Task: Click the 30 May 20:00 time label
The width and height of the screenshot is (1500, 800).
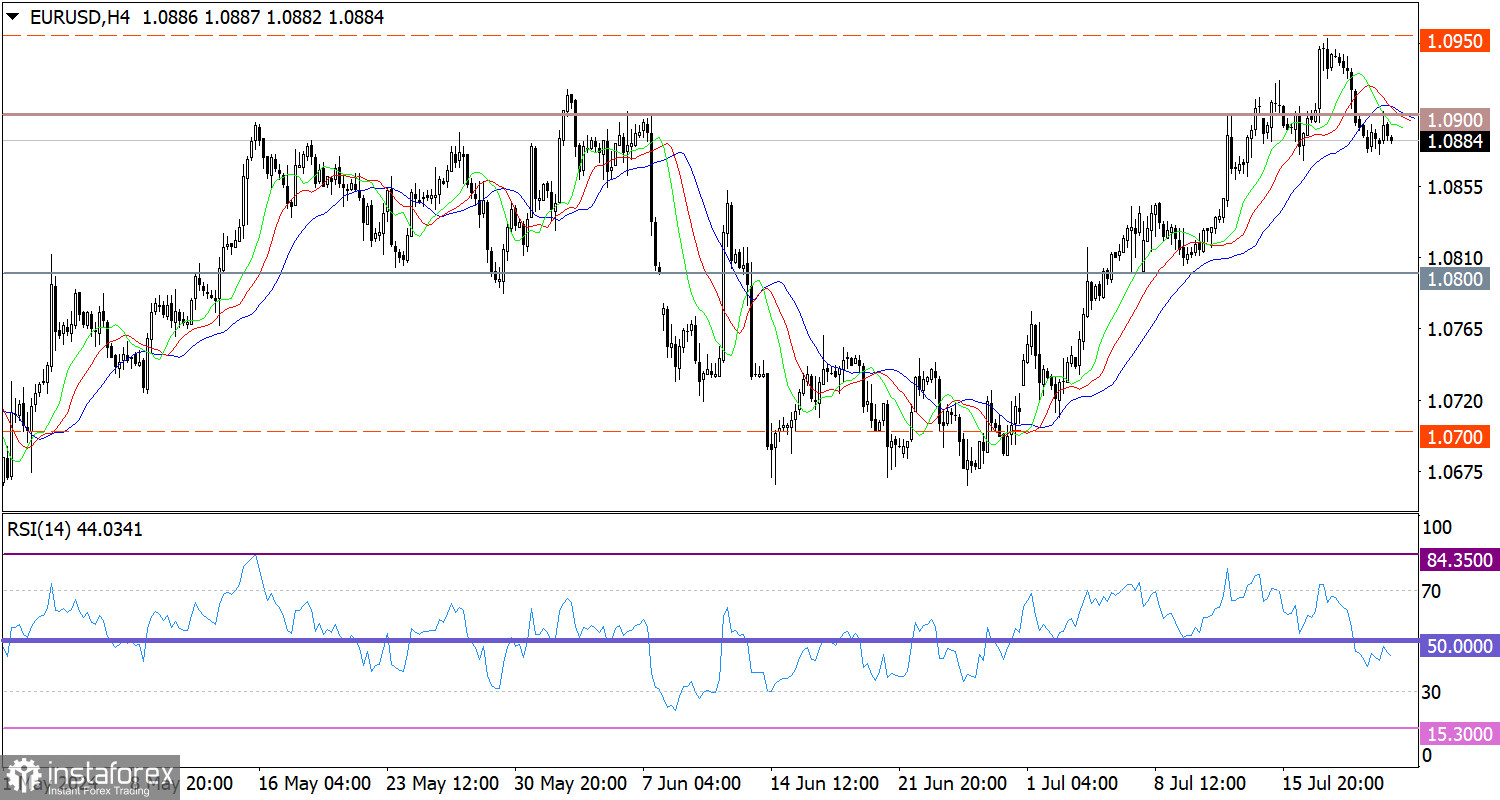Action: pos(572,782)
